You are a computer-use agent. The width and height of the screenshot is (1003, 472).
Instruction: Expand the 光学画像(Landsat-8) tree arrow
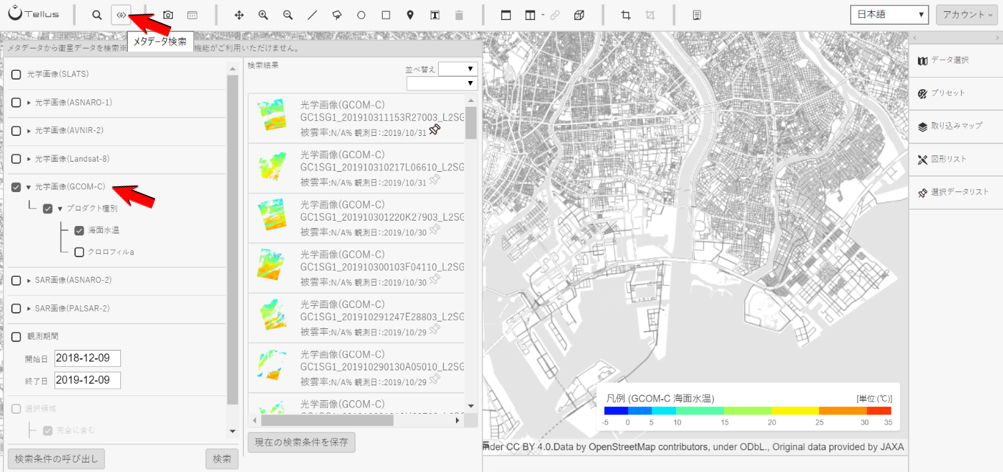(x=29, y=159)
